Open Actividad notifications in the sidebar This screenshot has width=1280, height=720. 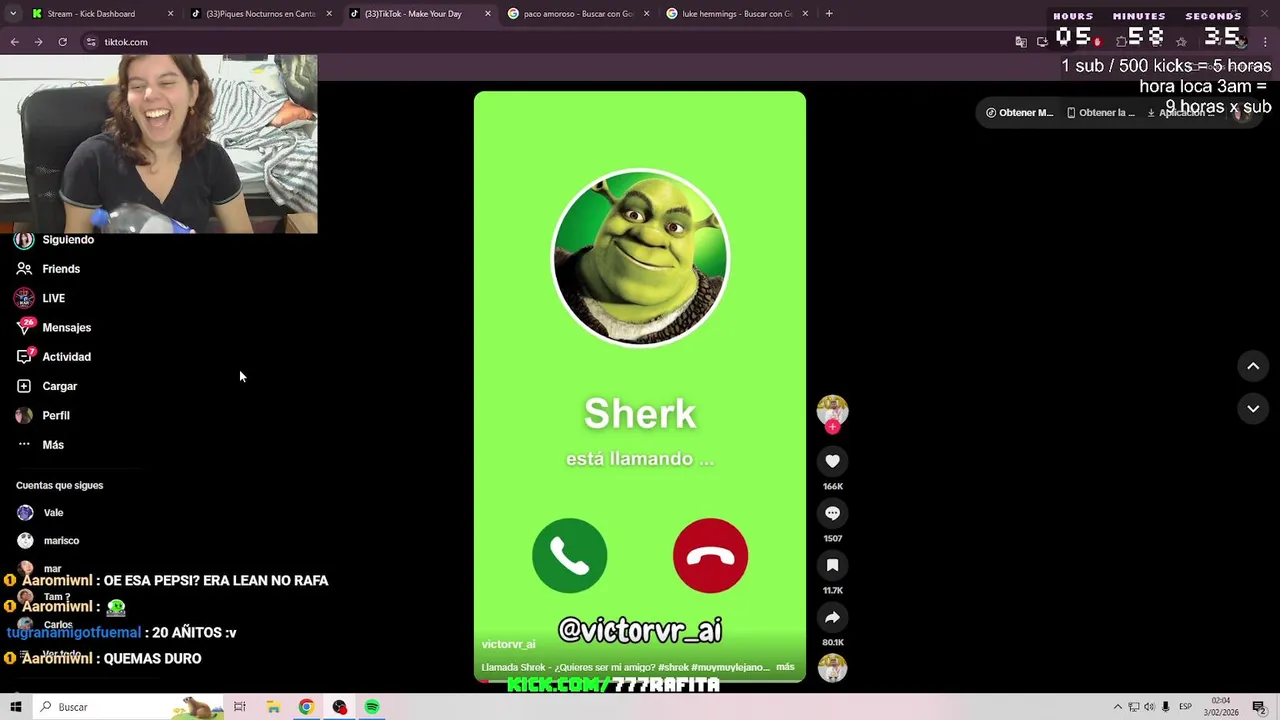(53, 357)
